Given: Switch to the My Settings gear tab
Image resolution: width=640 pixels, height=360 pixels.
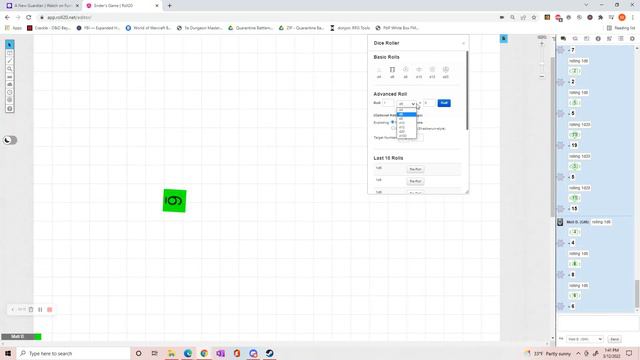Looking at the screenshot, I should [x=632, y=38].
